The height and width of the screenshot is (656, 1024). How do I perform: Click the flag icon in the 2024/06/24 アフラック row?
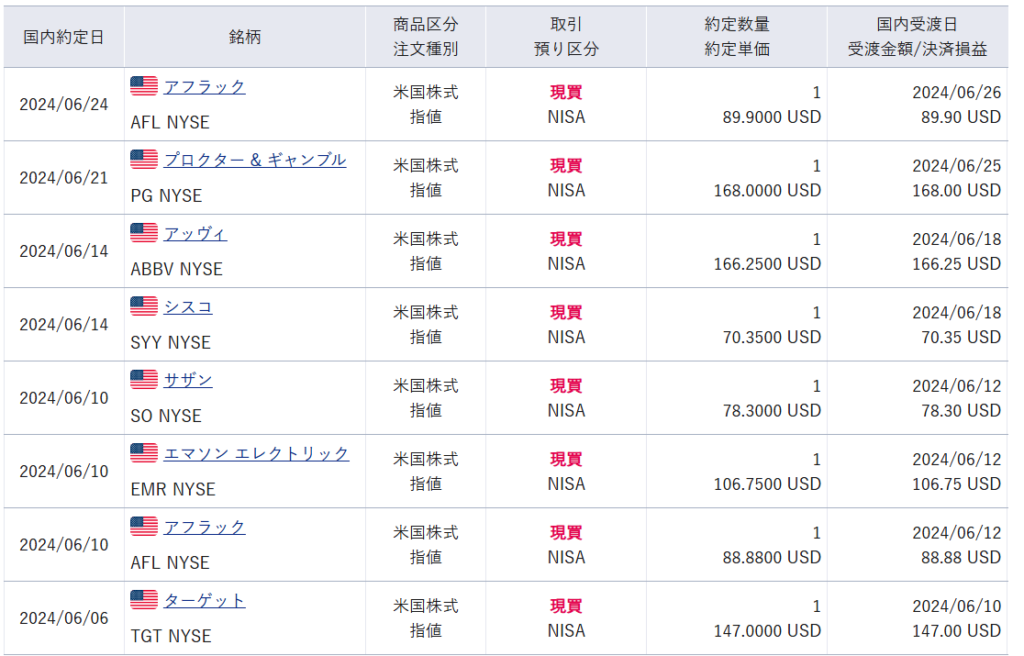point(144,86)
